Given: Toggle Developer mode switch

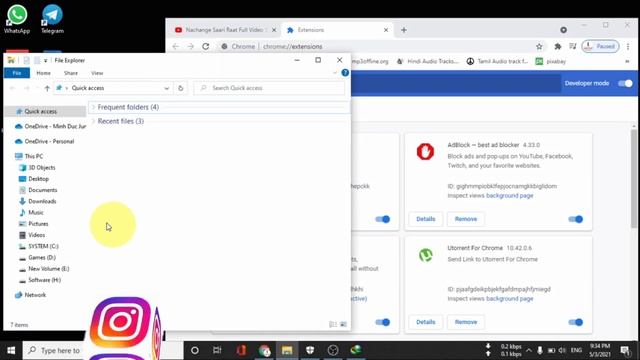Looking at the screenshot, I should pyautogui.click(x=625, y=83).
